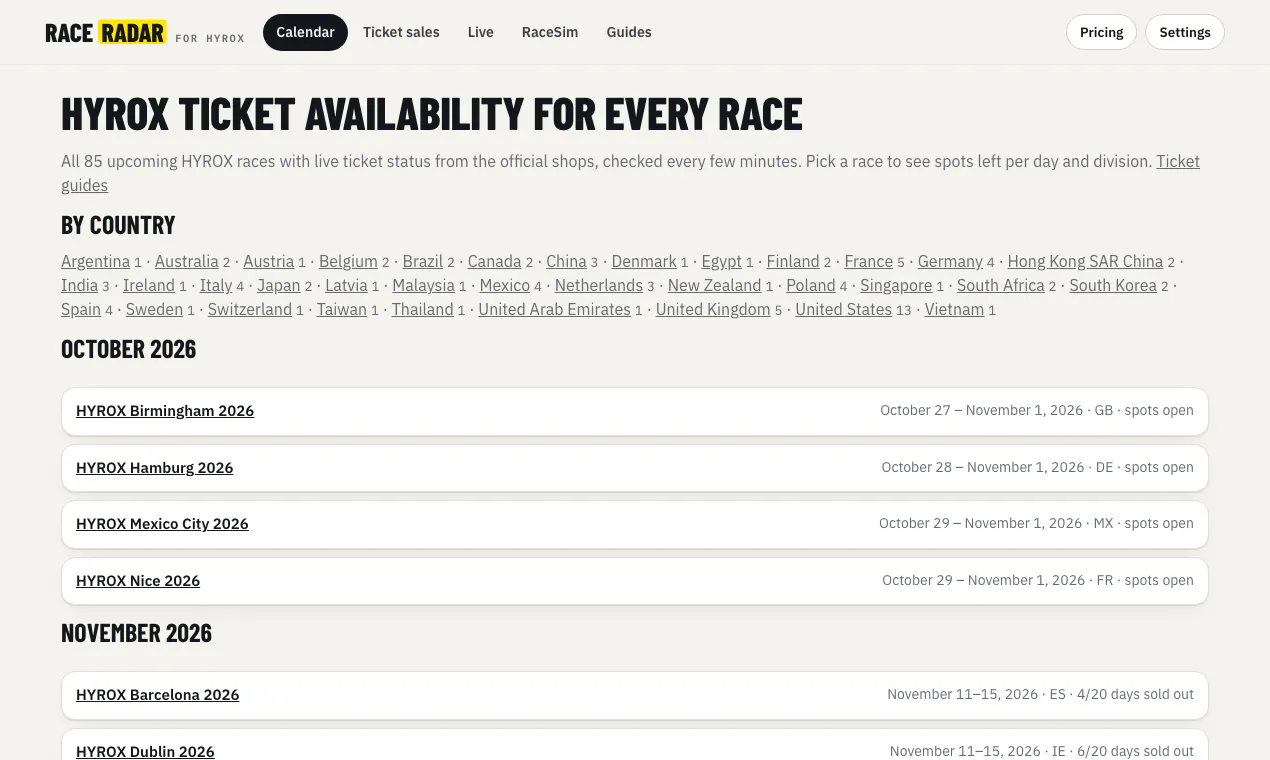The width and height of the screenshot is (1270, 760).
Task: Select Japan country link
Action: coord(279,285)
